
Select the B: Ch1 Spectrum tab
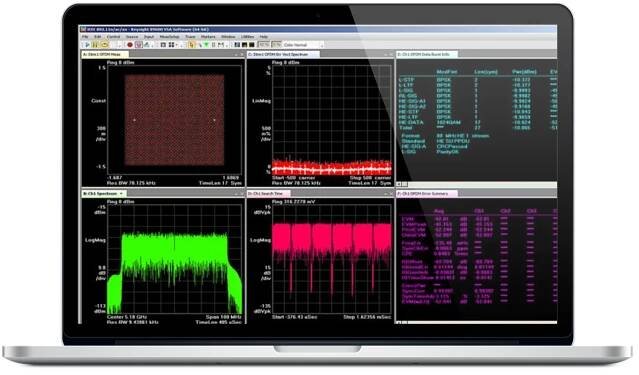click(104, 194)
